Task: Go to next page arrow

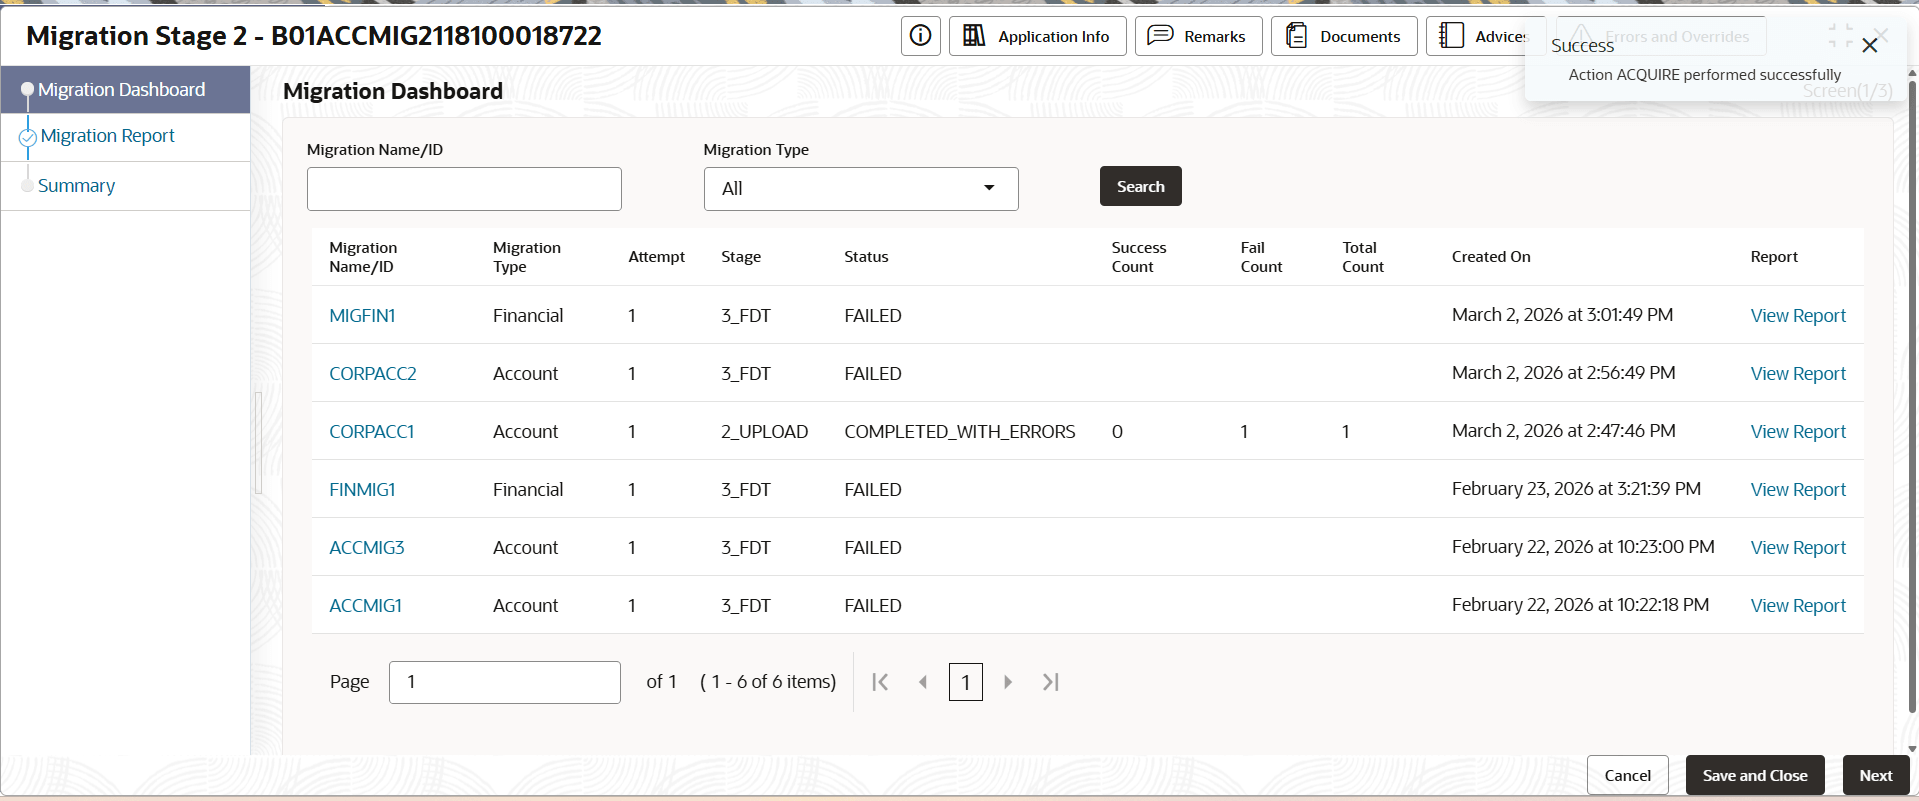Action: [x=1008, y=682]
